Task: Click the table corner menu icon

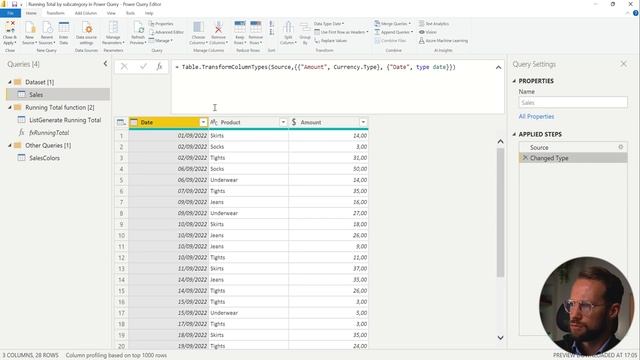Action: click(121, 122)
